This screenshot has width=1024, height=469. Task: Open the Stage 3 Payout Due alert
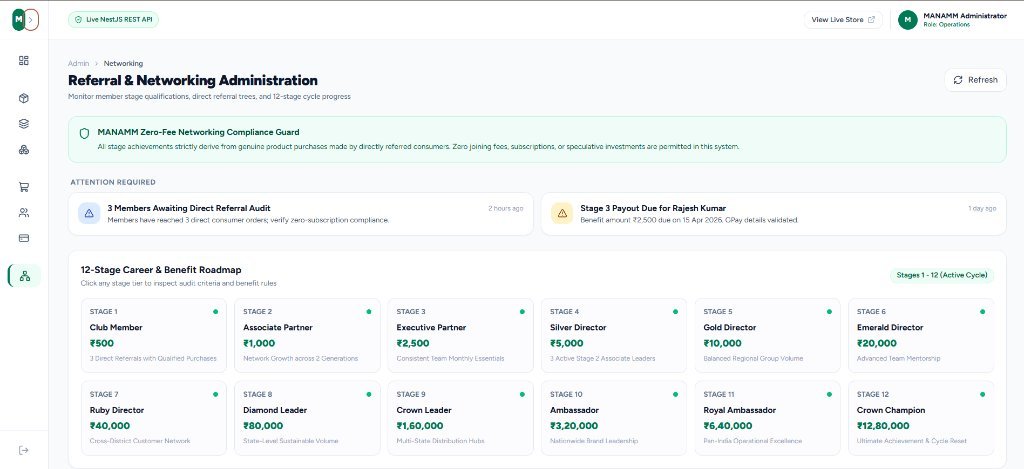[773, 214]
